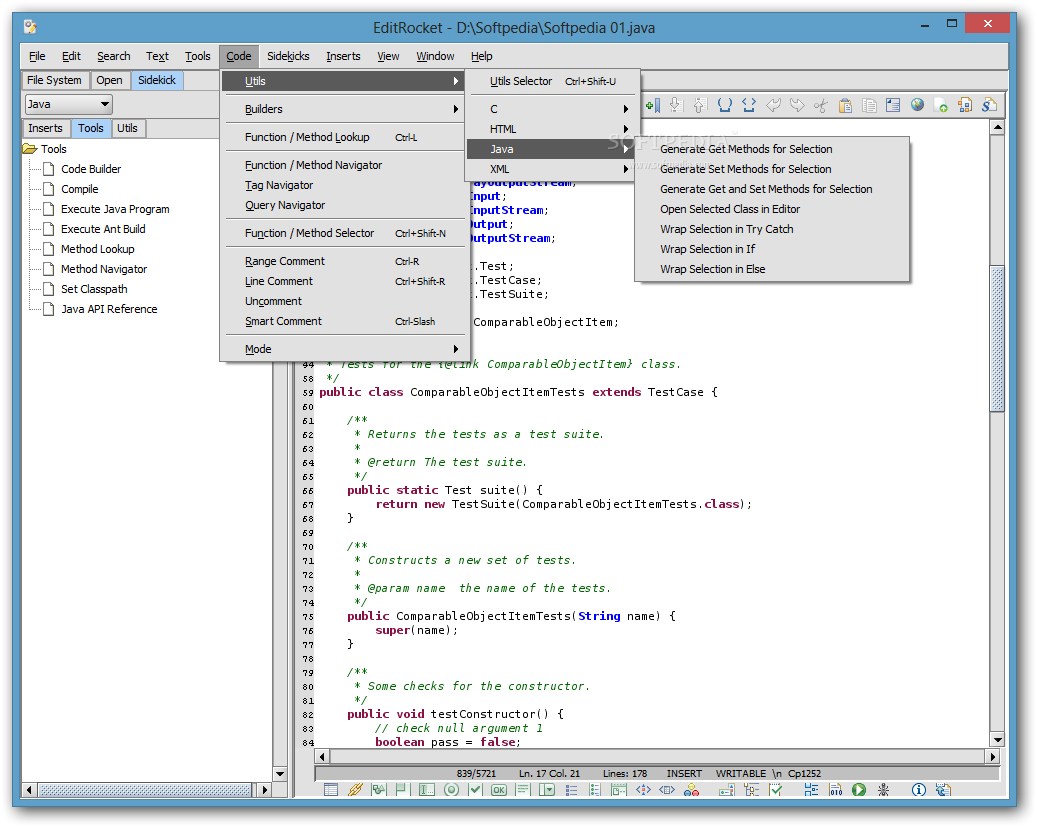Click the radio button circle insert icon

[x=452, y=789]
